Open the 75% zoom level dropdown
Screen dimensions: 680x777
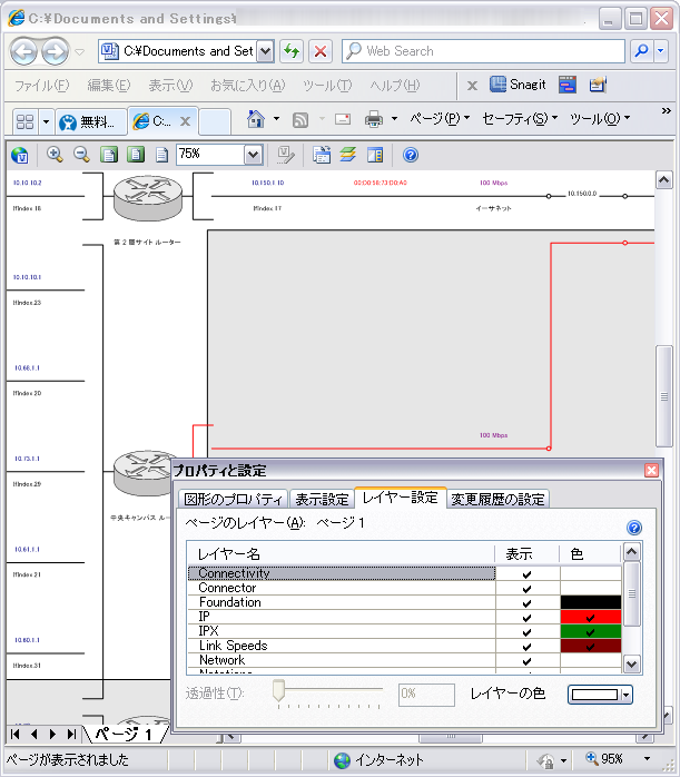pyautogui.click(x=253, y=155)
